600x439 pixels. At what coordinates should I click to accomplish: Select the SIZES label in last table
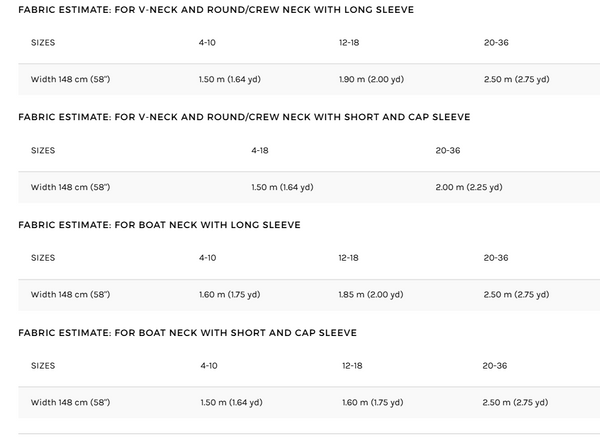(x=43, y=366)
